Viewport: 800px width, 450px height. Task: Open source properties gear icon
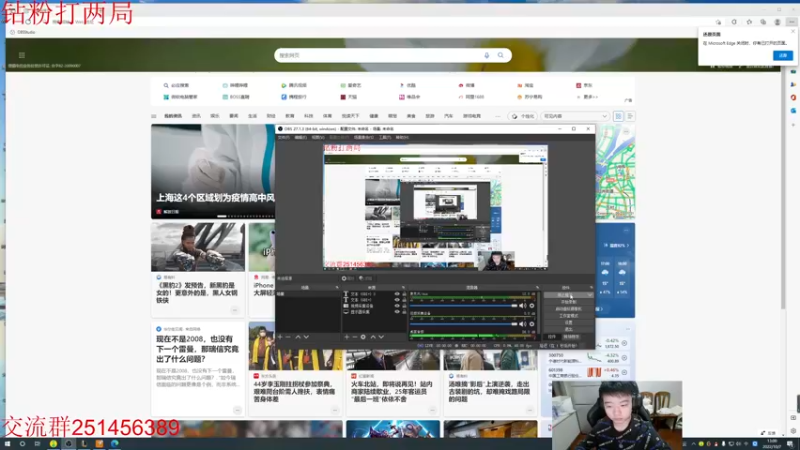[x=363, y=337]
